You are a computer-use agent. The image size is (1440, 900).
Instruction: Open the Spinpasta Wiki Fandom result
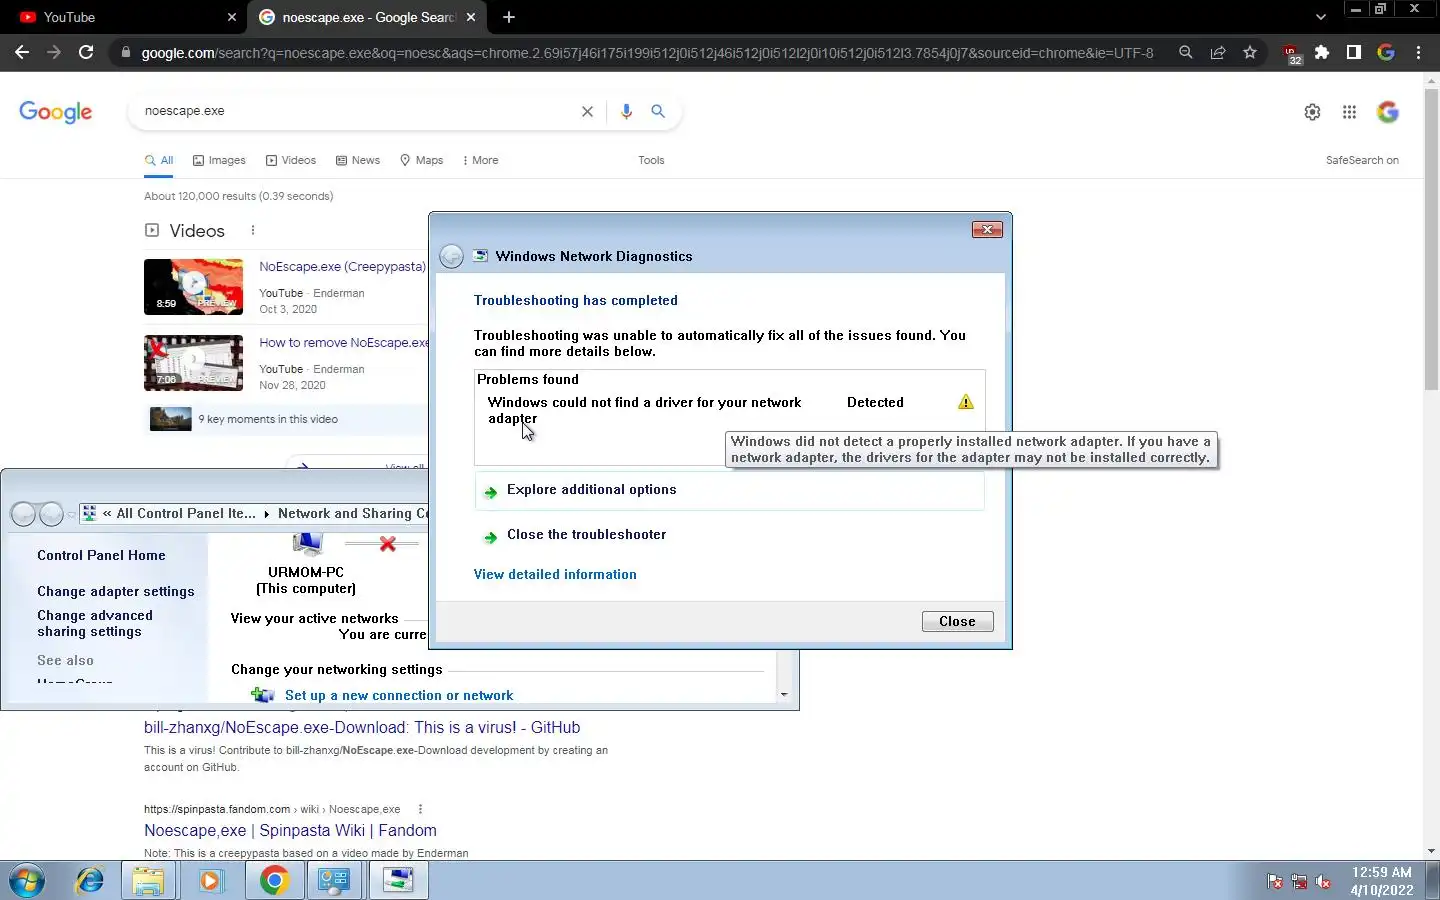tap(290, 831)
